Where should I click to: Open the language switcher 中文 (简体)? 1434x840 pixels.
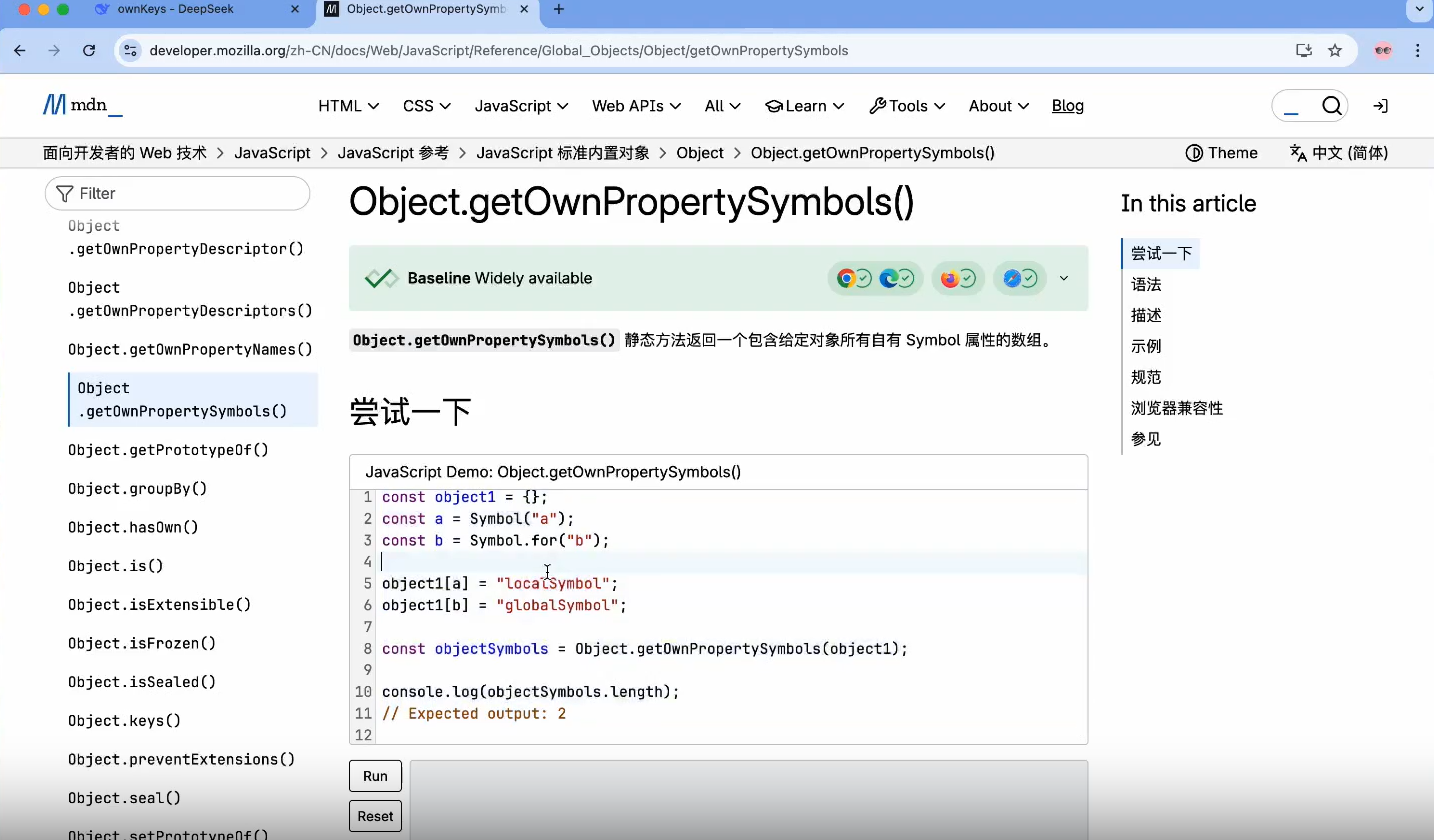click(x=1338, y=153)
